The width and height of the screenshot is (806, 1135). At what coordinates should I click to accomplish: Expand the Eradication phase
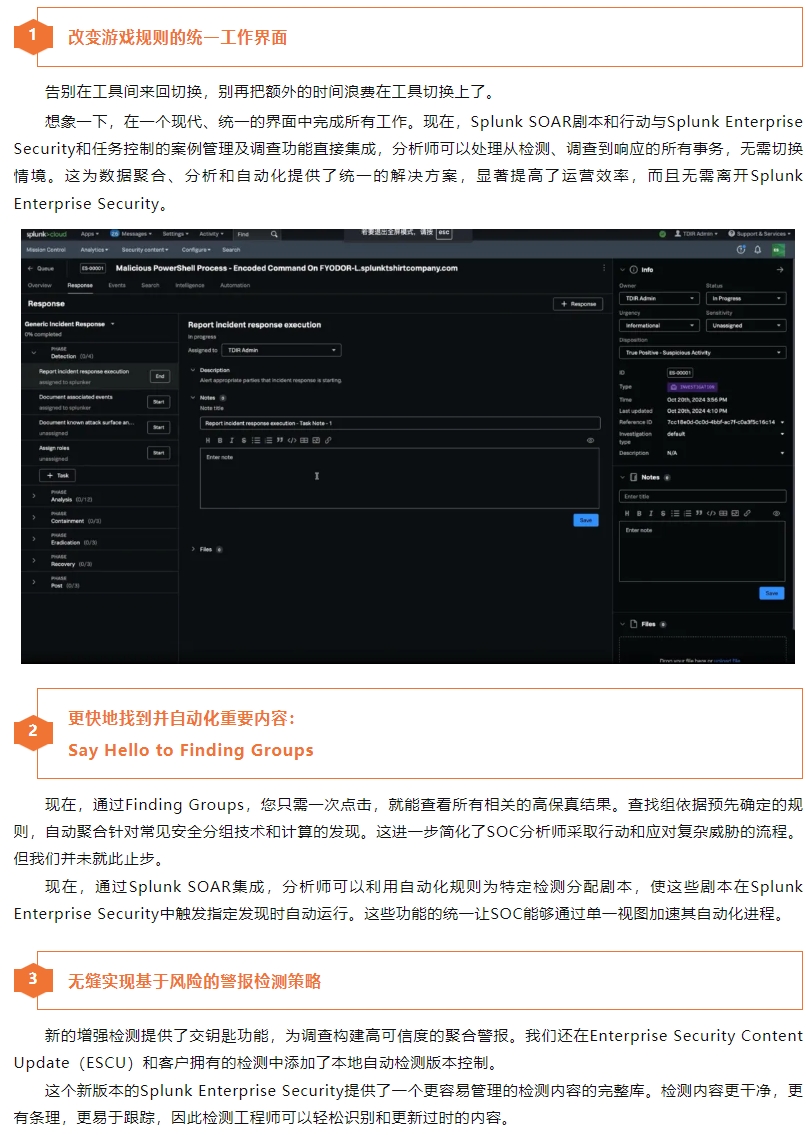click(34, 539)
